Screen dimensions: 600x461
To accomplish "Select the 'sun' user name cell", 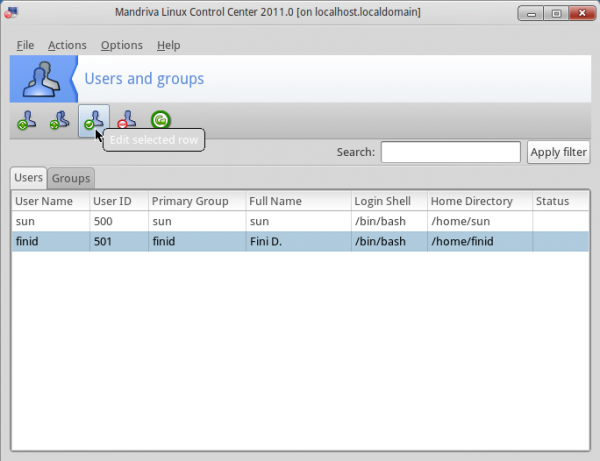I will (51, 221).
